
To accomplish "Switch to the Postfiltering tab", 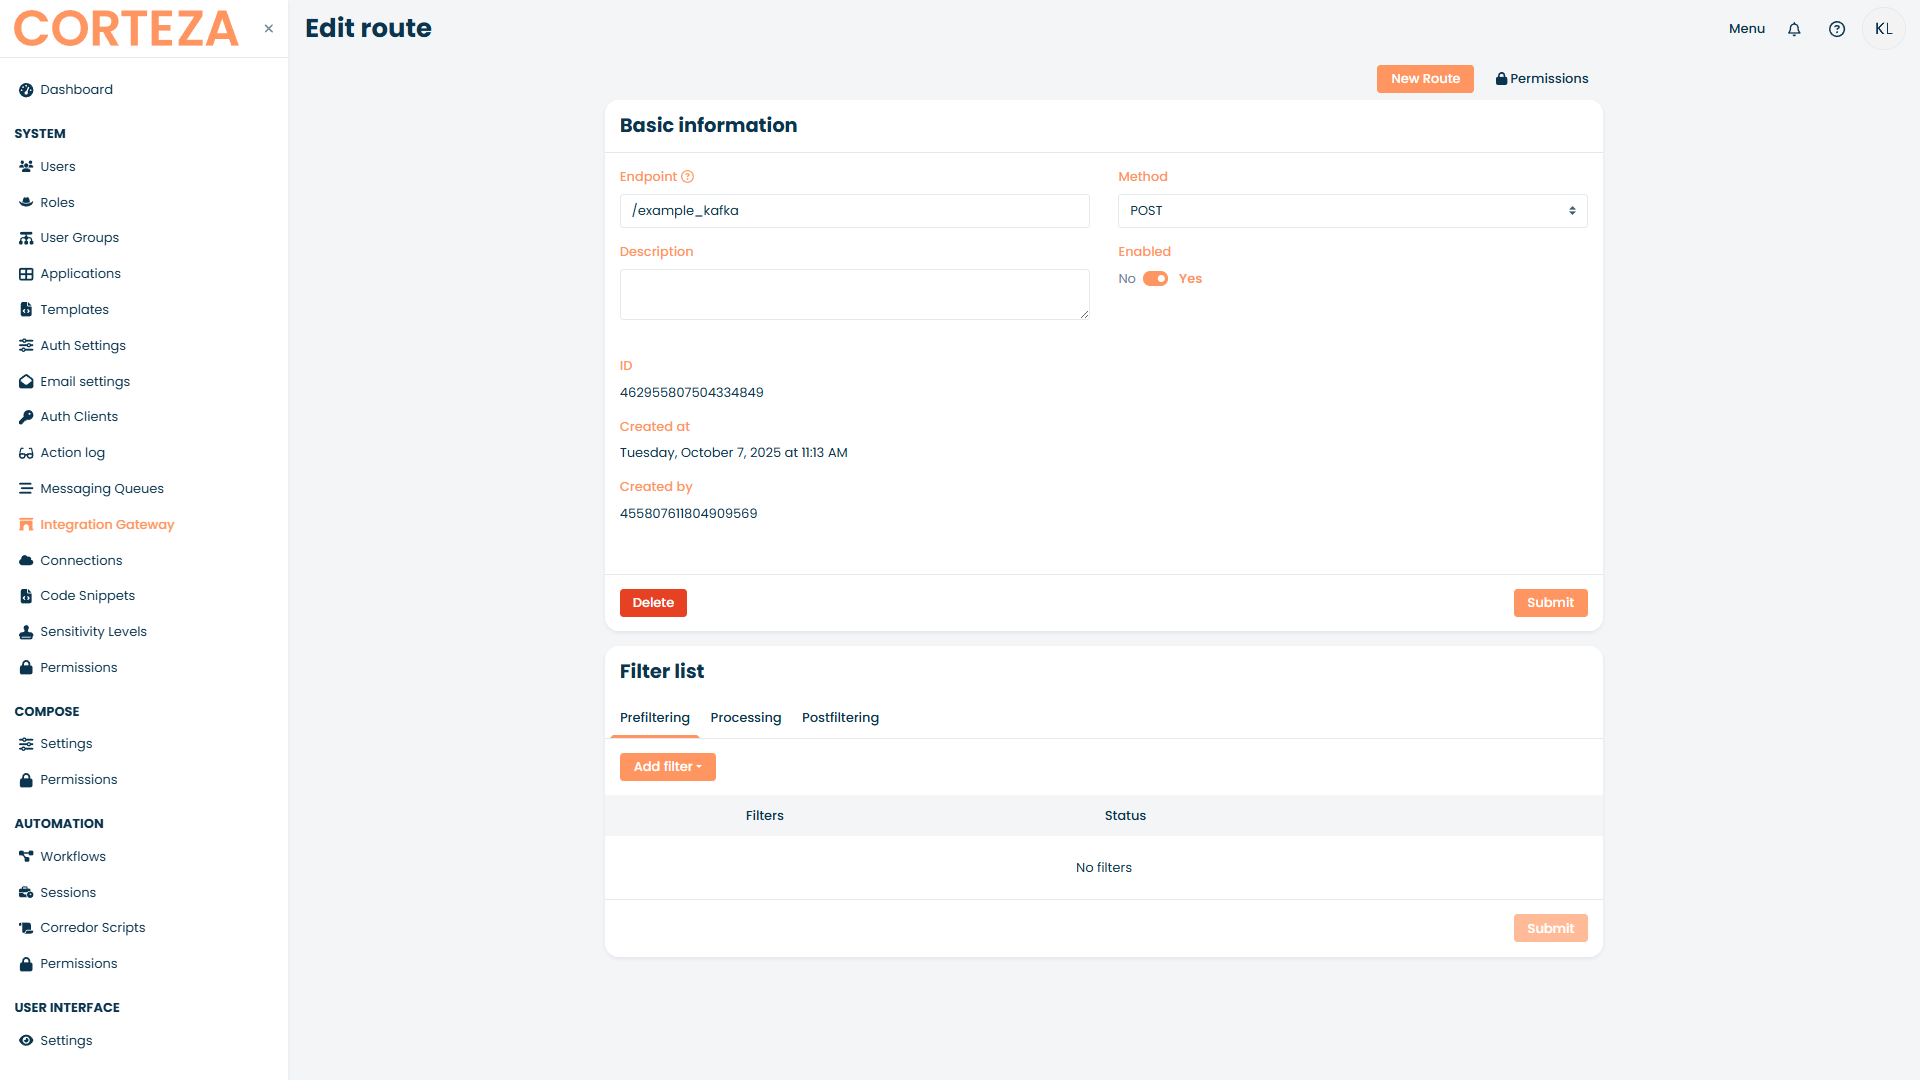I will pos(840,718).
